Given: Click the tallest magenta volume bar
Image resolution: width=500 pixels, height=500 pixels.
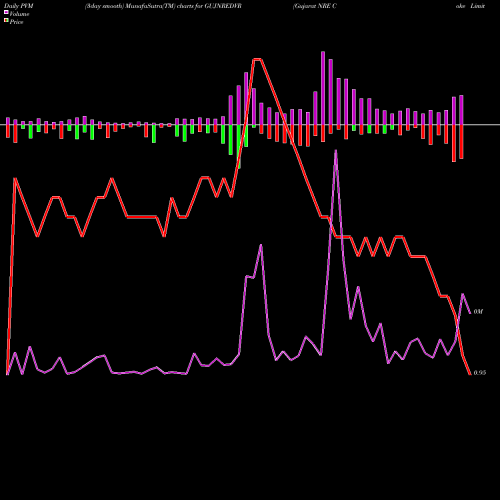Looking at the screenshot, I should (323, 88).
